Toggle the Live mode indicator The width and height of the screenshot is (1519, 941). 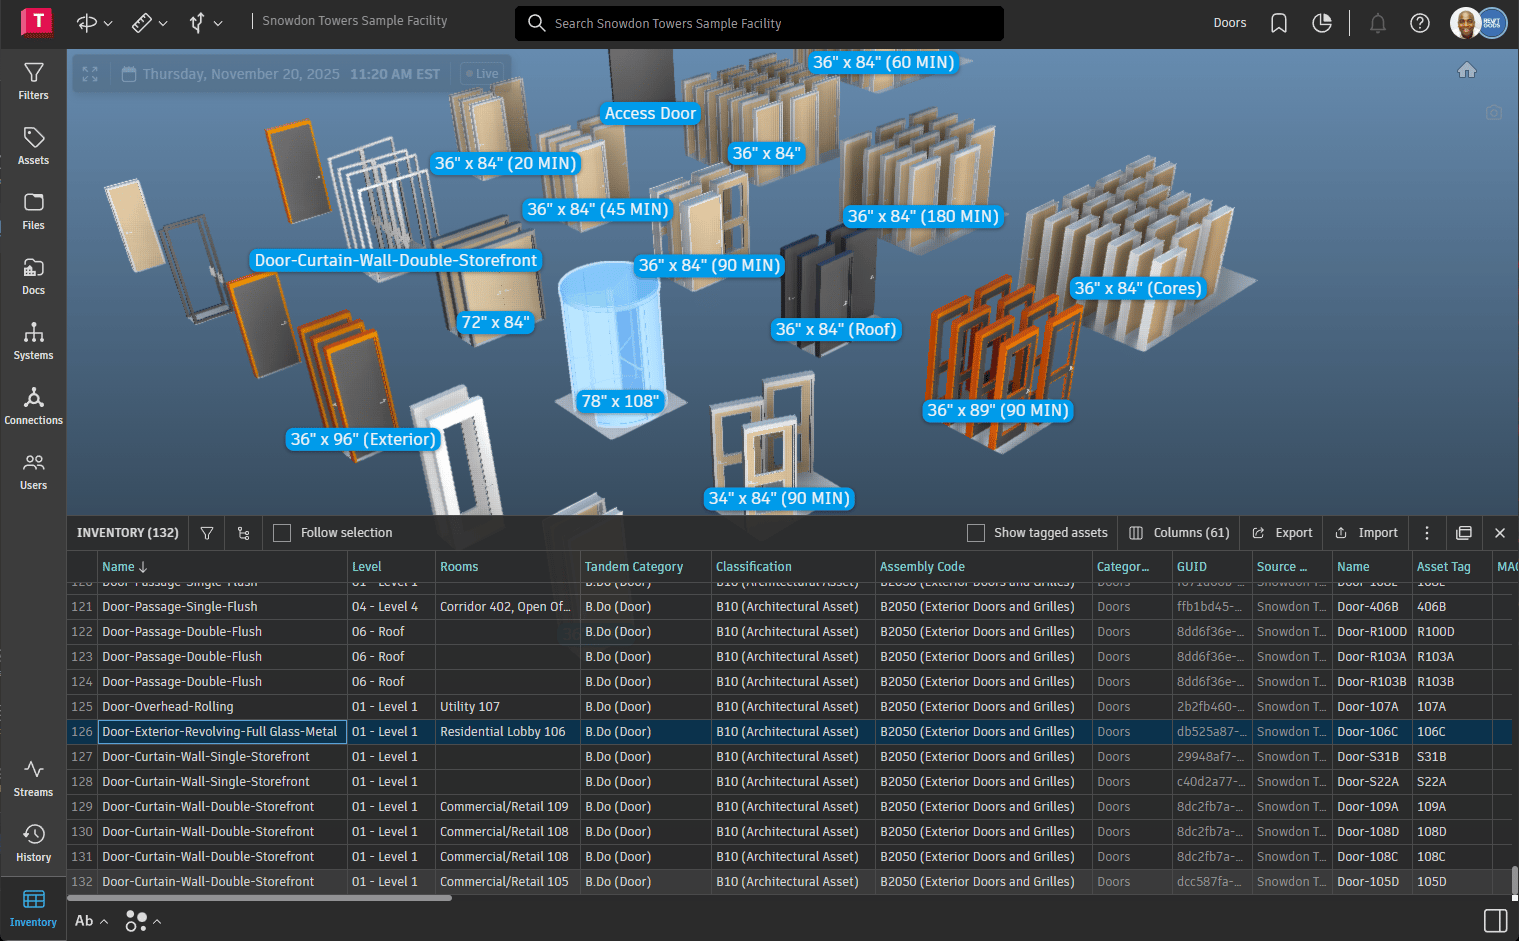point(481,74)
